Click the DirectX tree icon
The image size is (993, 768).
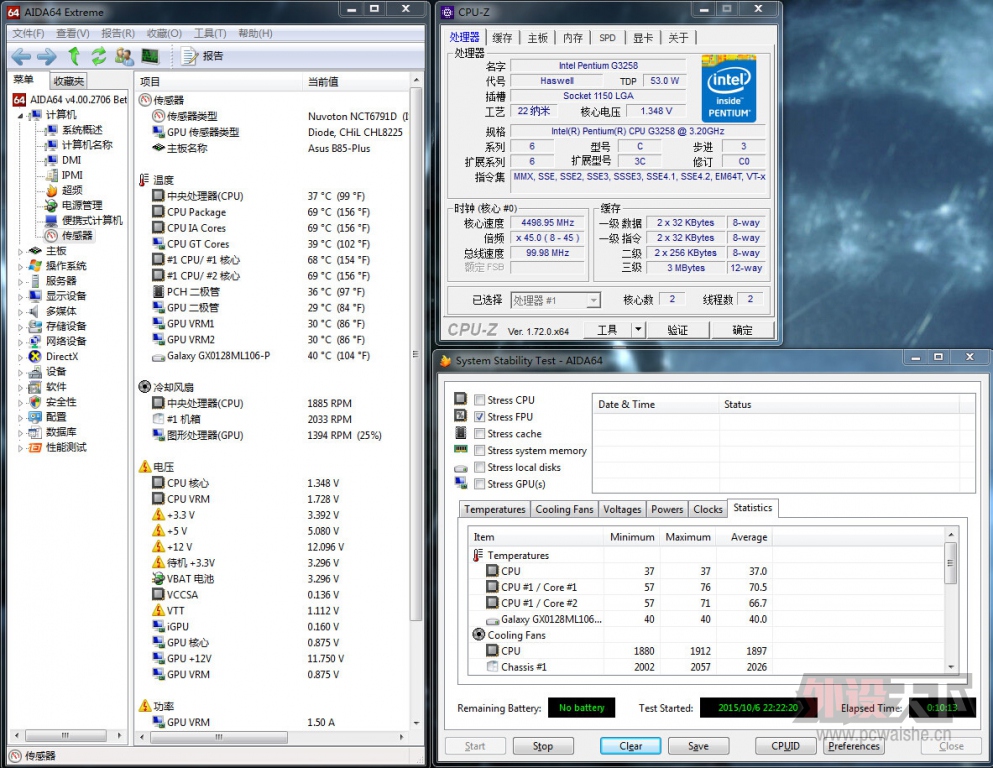point(35,356)
